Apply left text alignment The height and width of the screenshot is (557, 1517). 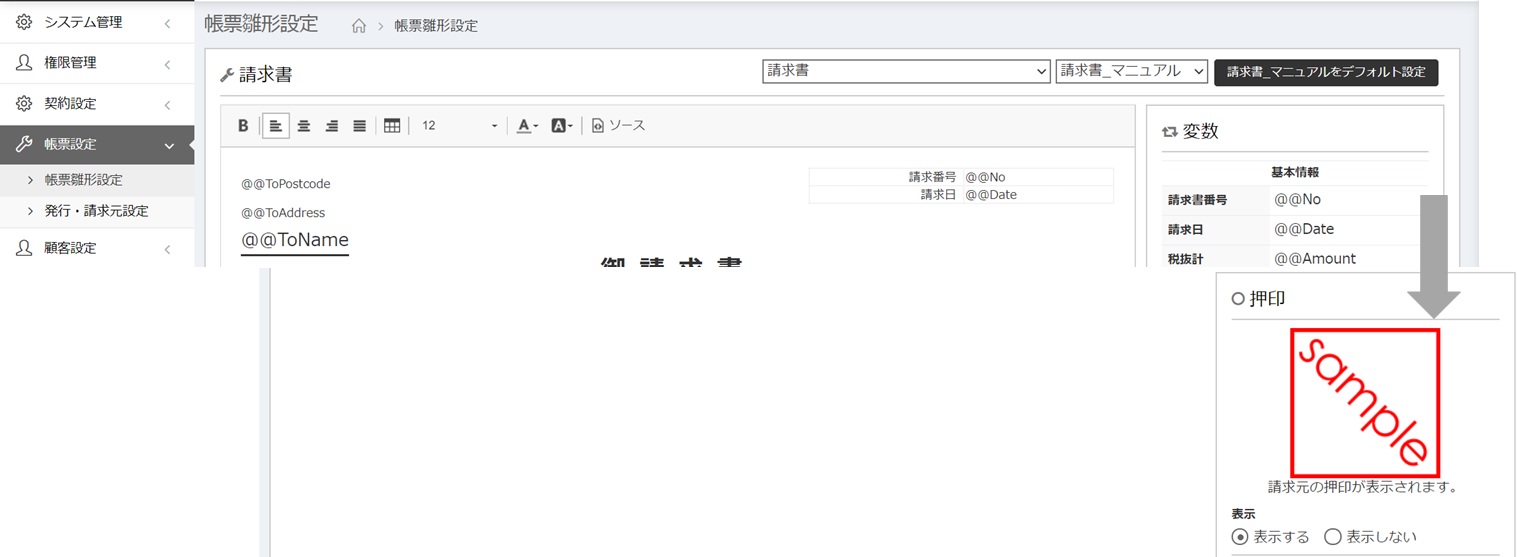click(x=276, y=126)
